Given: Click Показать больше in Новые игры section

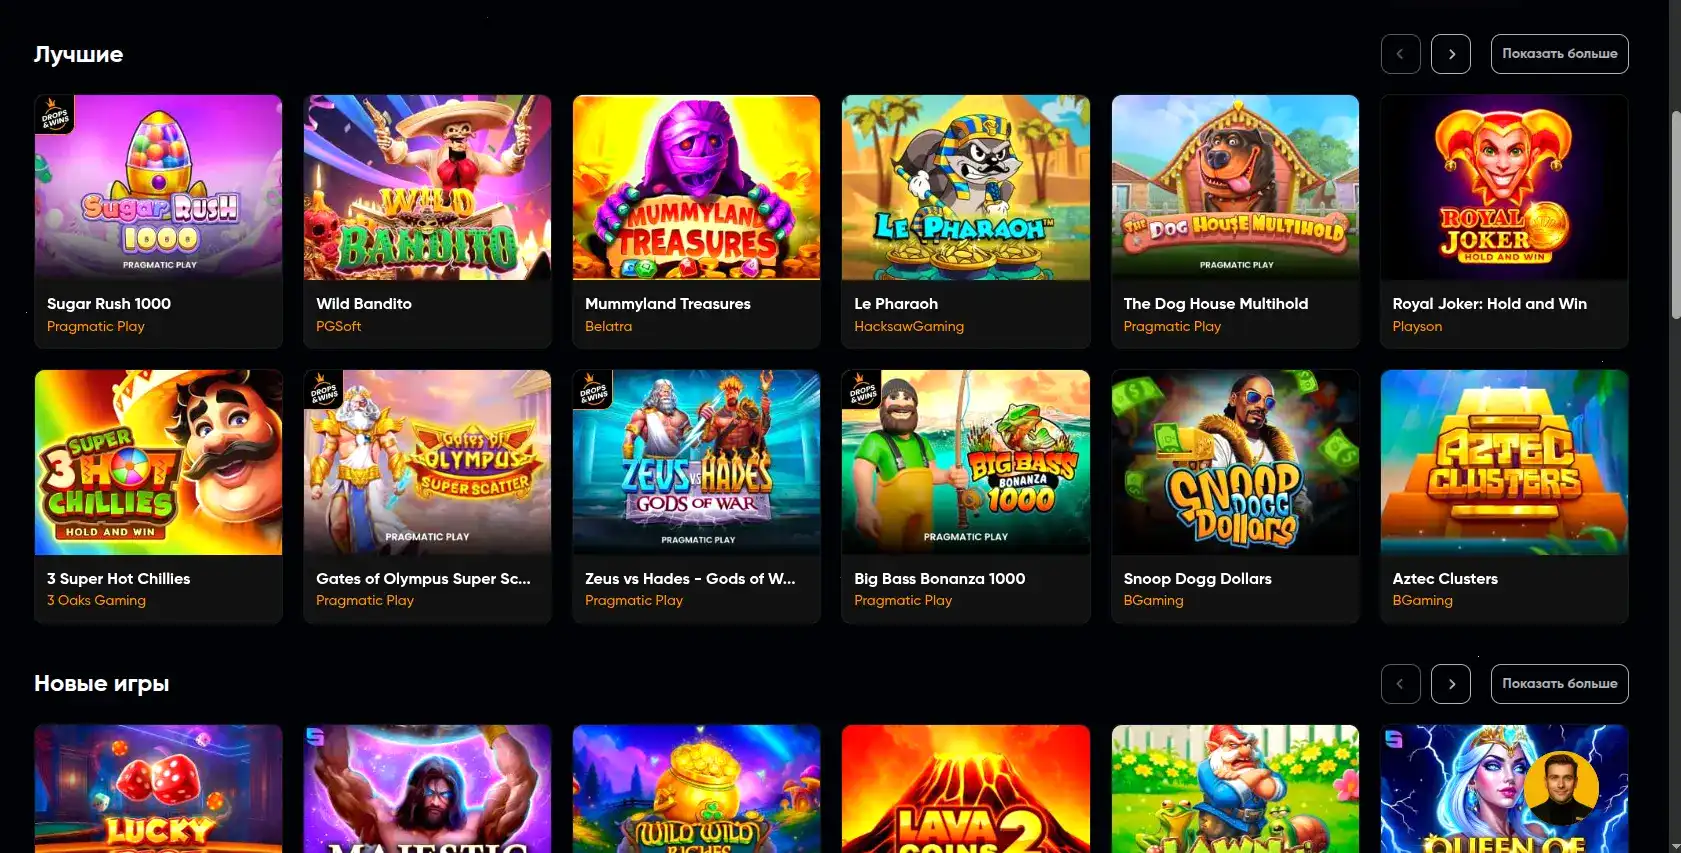Looking at the screenshot, I should pos(1559,684).
